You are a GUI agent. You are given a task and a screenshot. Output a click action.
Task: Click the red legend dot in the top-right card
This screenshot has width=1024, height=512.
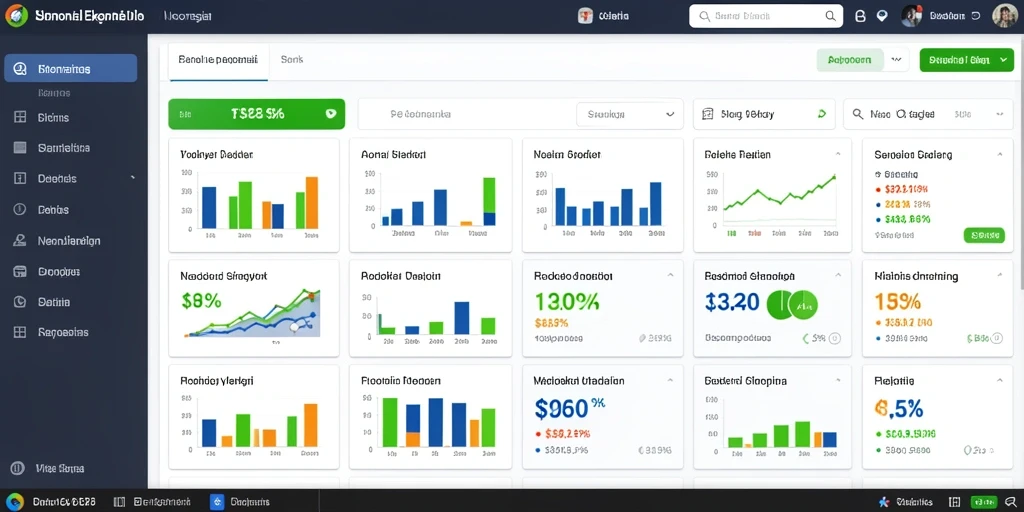[878, 189]
